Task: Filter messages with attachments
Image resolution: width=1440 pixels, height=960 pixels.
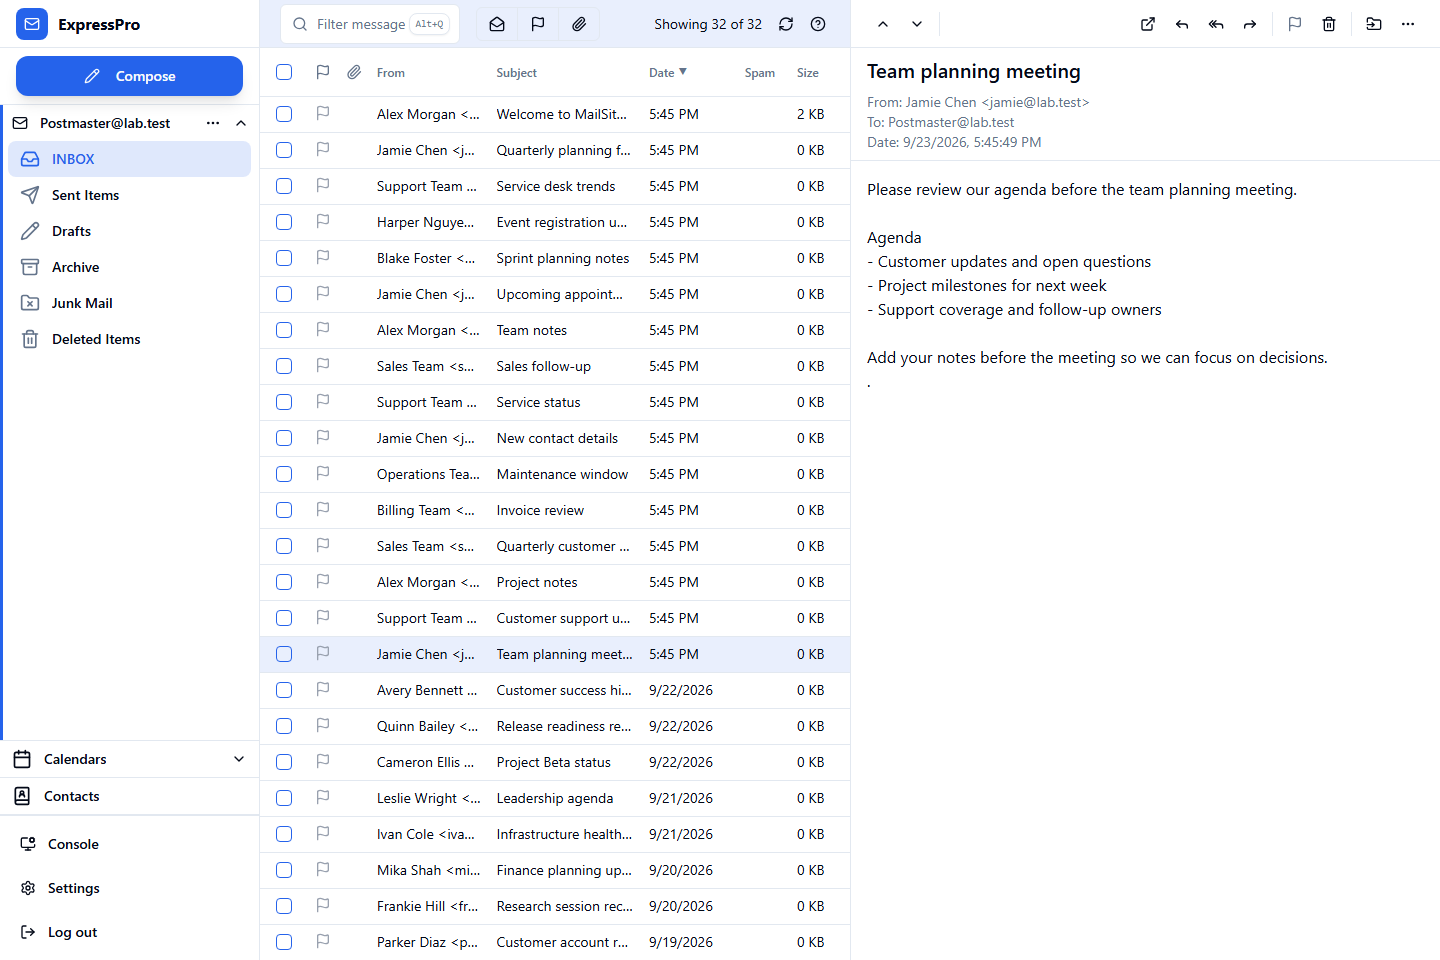Action: (579, 24)
